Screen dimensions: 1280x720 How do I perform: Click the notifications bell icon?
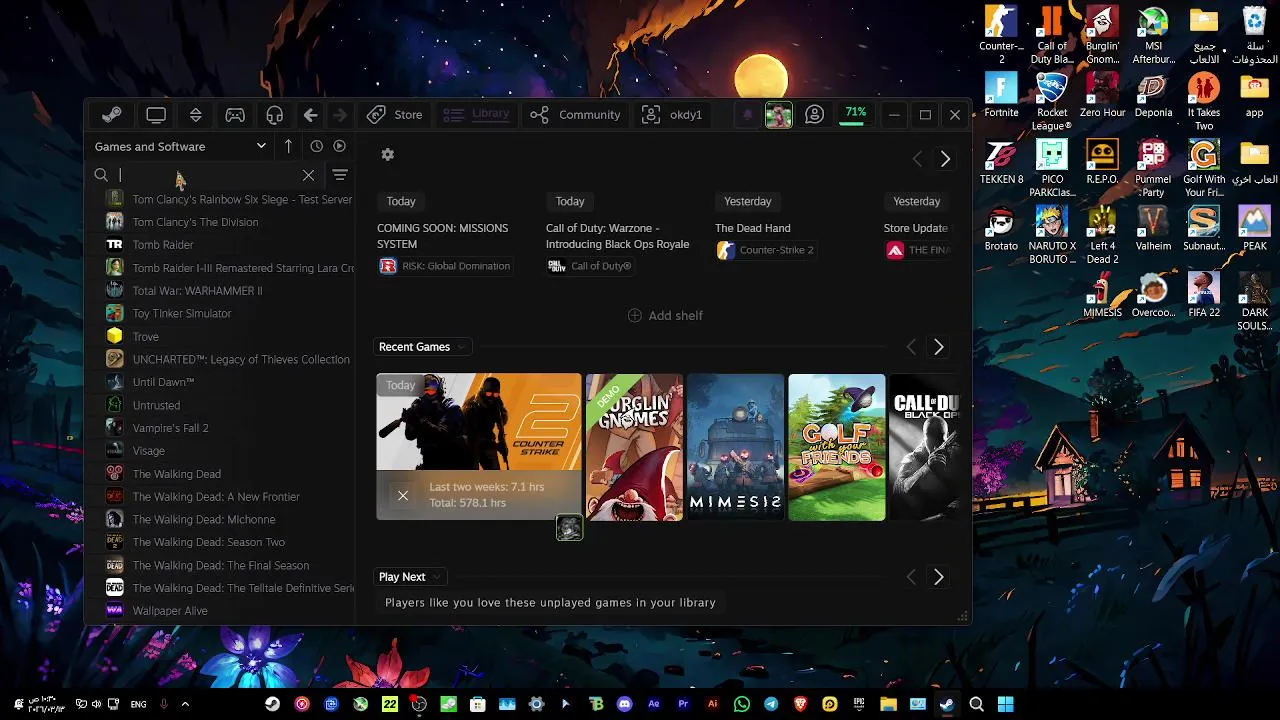747,115
